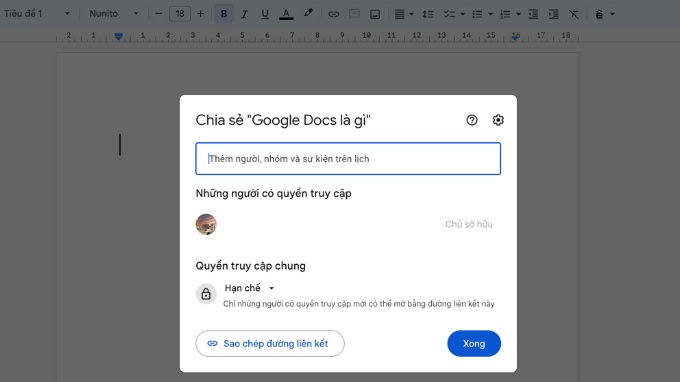Click the insert link icon in toolbar
Viewport: 680px width, 382px height.
click(x=333, y=14)
